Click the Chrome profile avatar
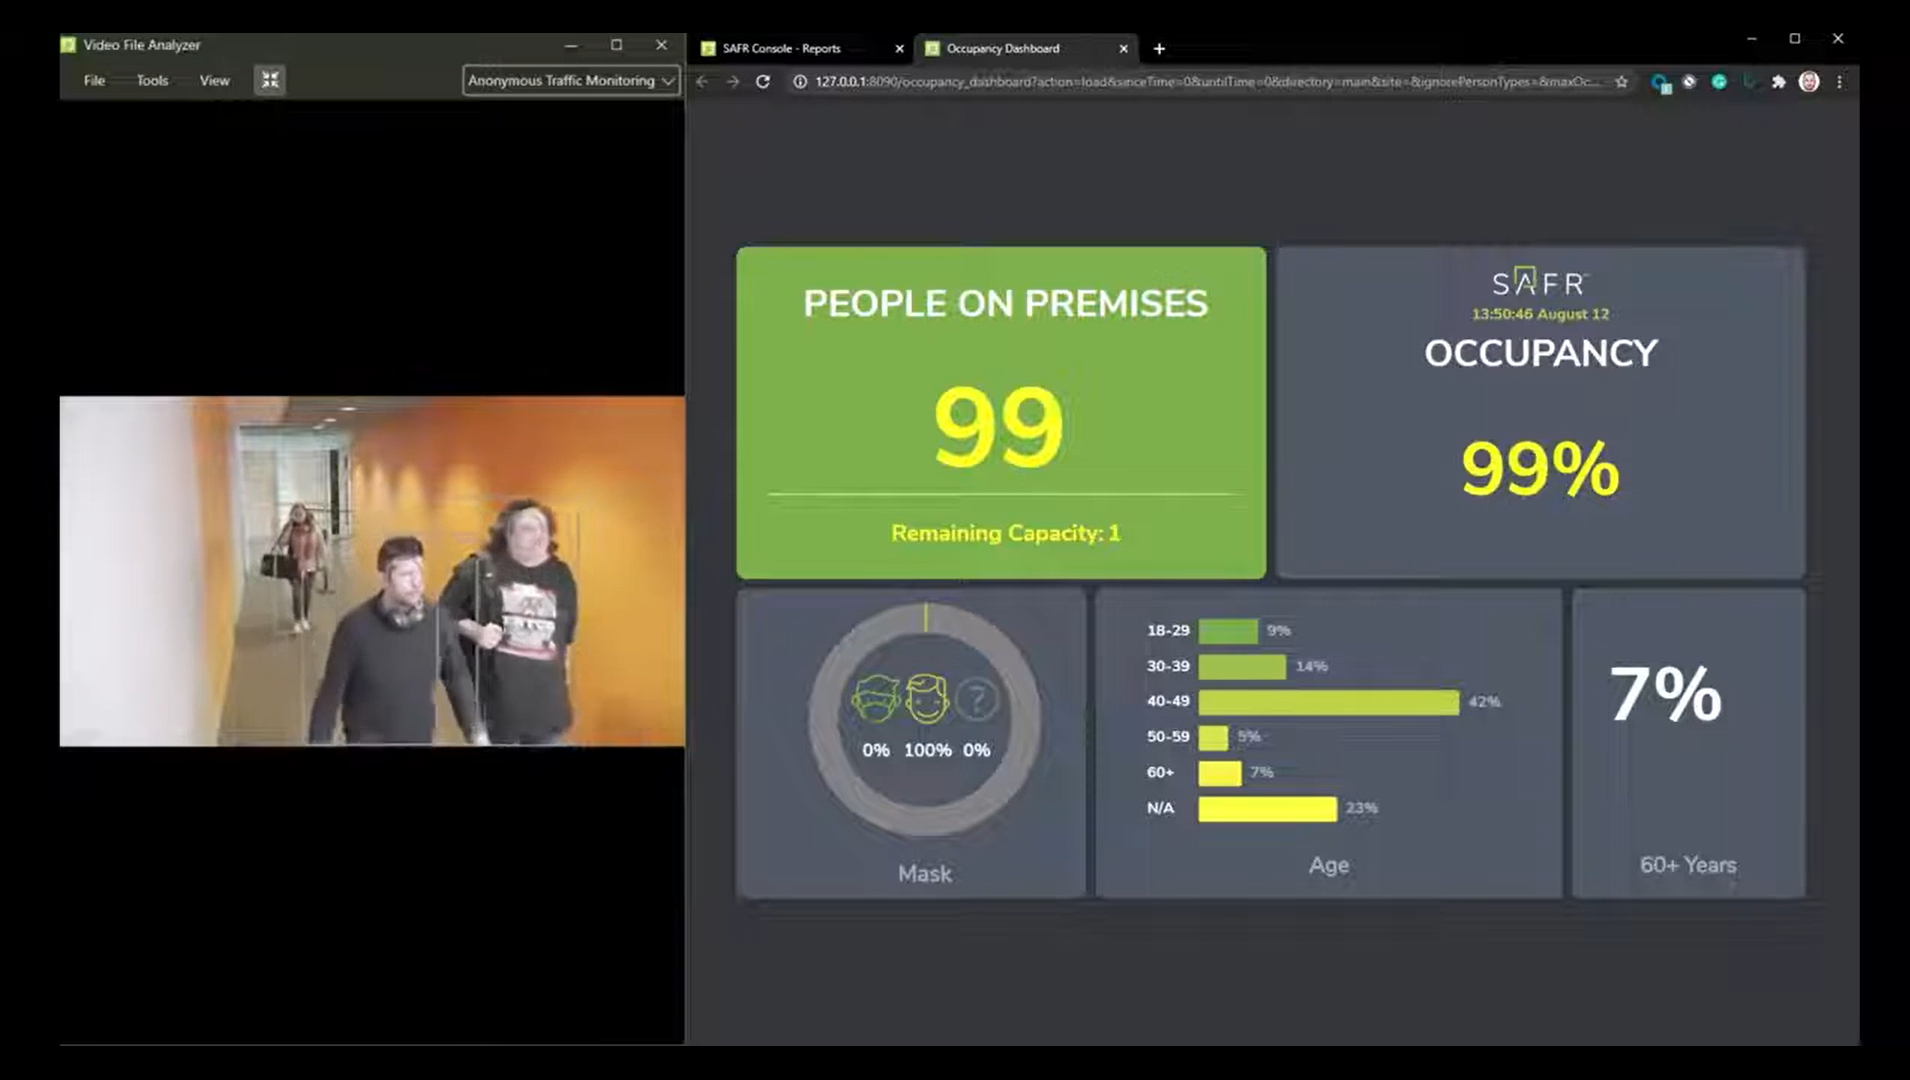The width and height of the screenshot is (1910, 1080). (x=1808, y=82)
